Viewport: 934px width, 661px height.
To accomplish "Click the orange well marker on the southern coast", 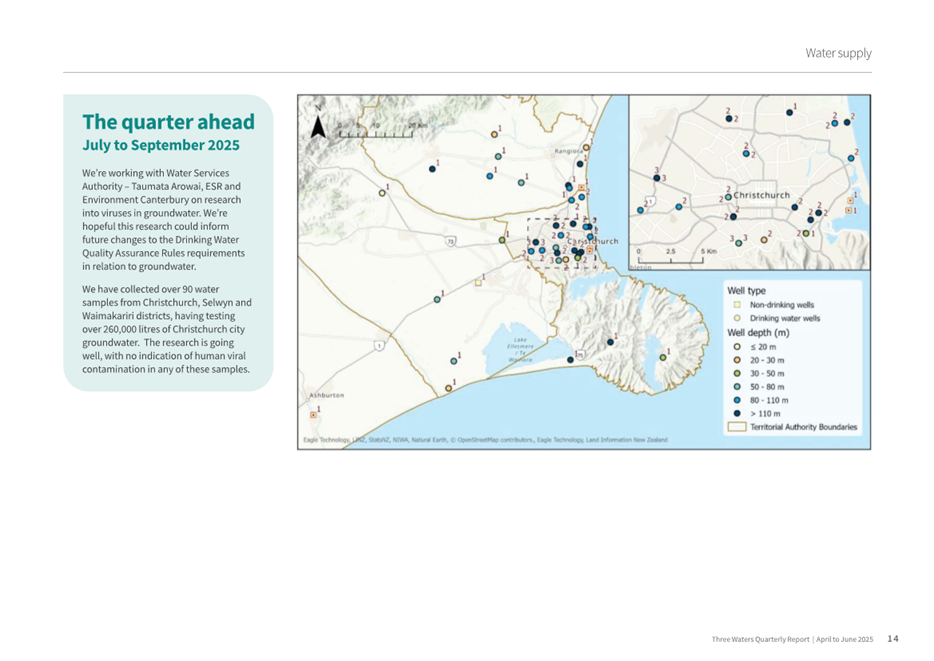I will 449,388.
